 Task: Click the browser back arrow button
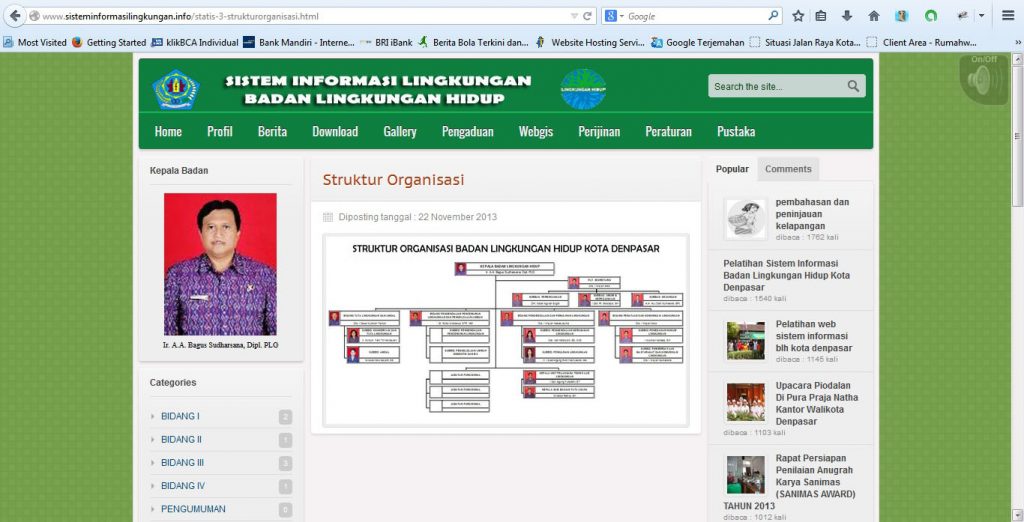pyautogui.click(x=15, y=16)
